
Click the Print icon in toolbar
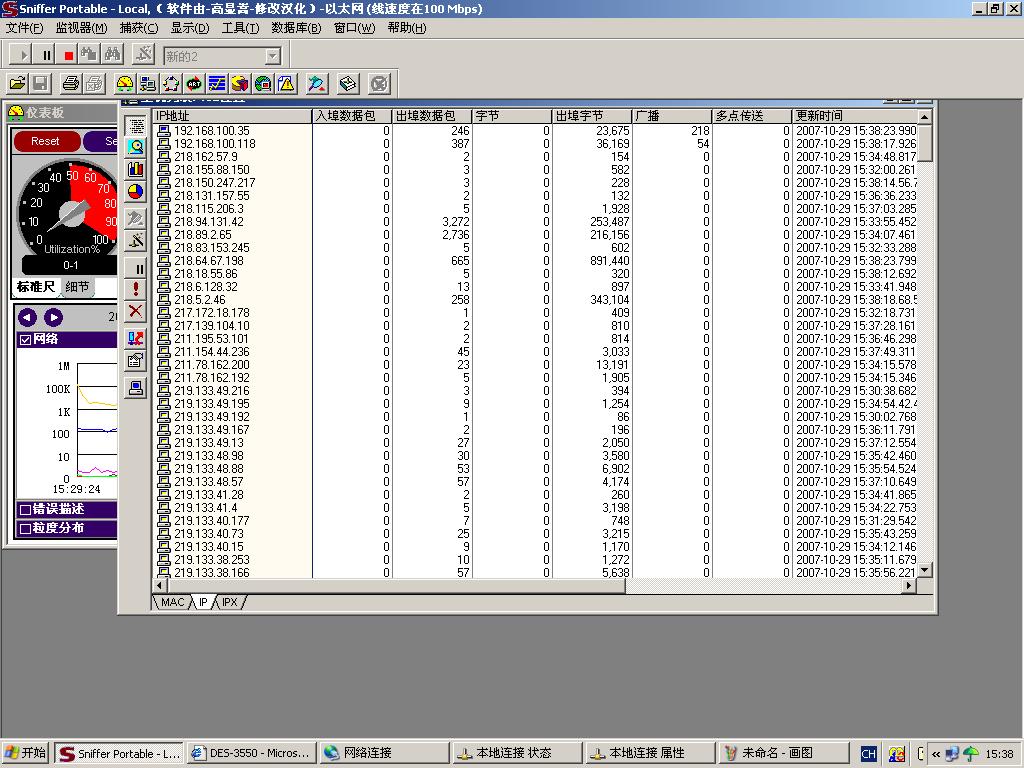tap(71, 84)
